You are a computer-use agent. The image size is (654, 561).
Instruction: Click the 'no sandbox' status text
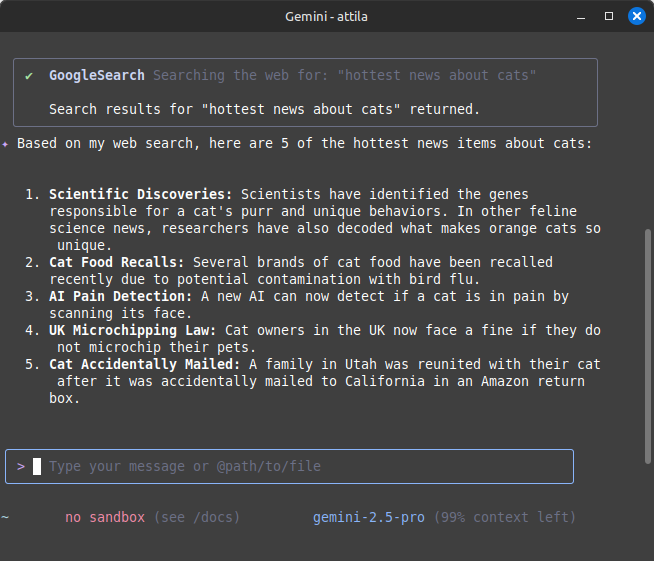point(105,518)
